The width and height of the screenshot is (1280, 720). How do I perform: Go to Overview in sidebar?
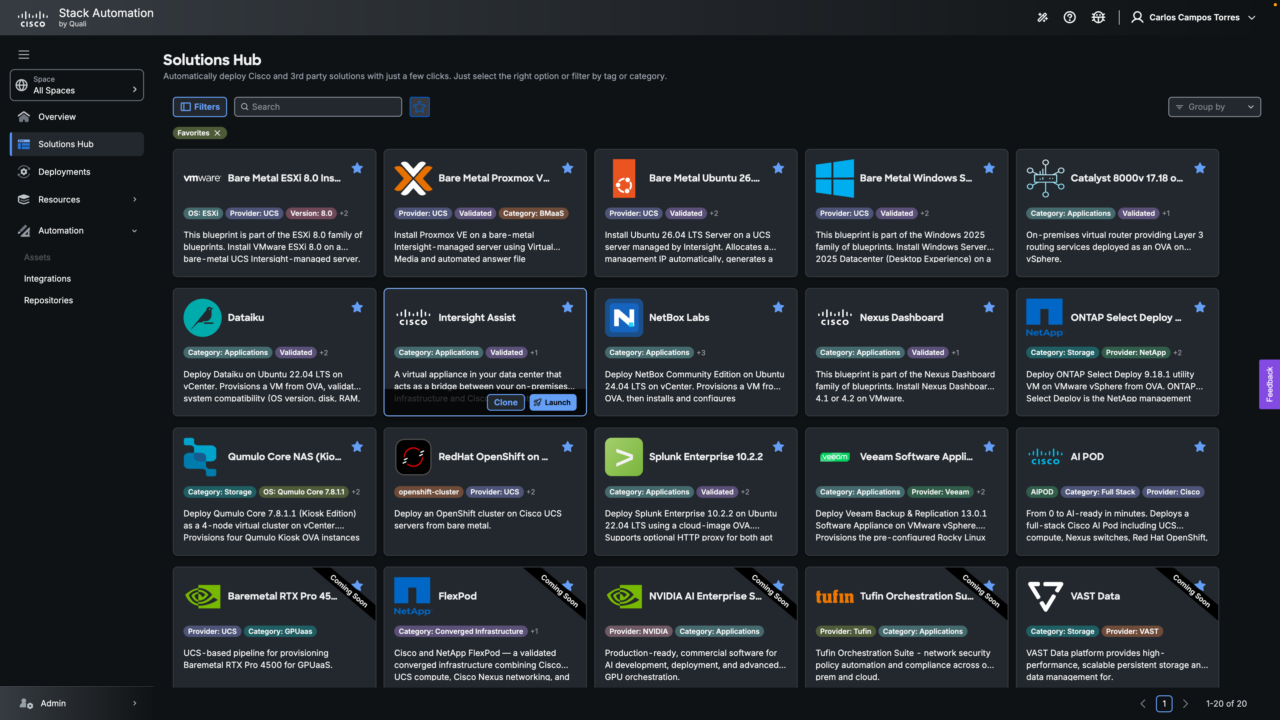pyautogui.click(x=77, y=117)
